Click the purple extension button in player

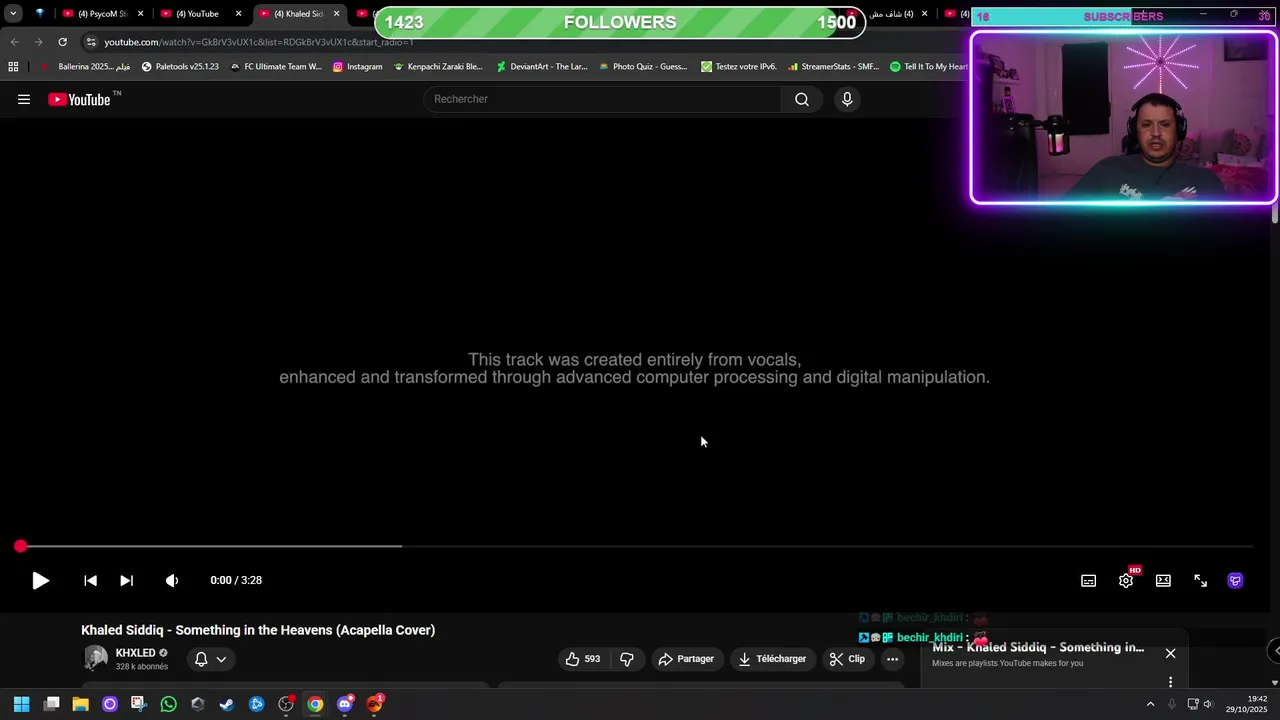coord(1236,580)
